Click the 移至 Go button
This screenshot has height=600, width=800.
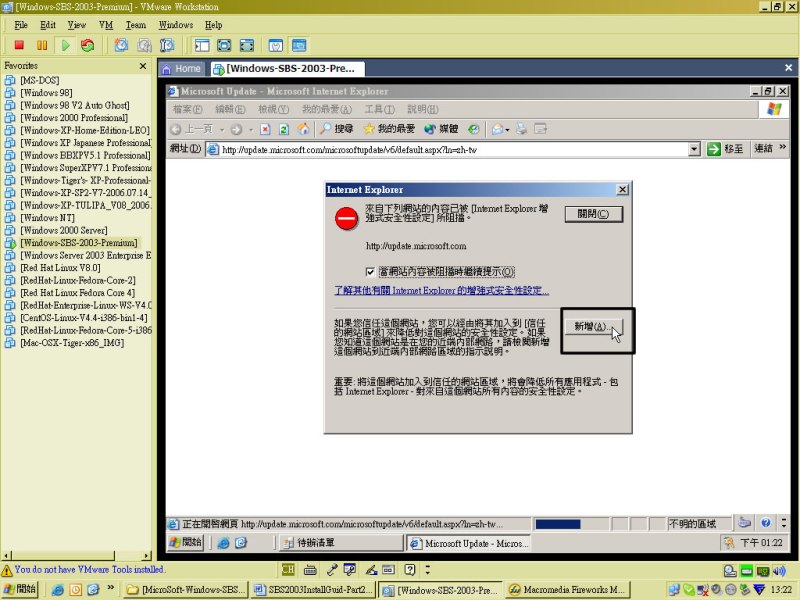pyautogui.click(x=725, y=149)
